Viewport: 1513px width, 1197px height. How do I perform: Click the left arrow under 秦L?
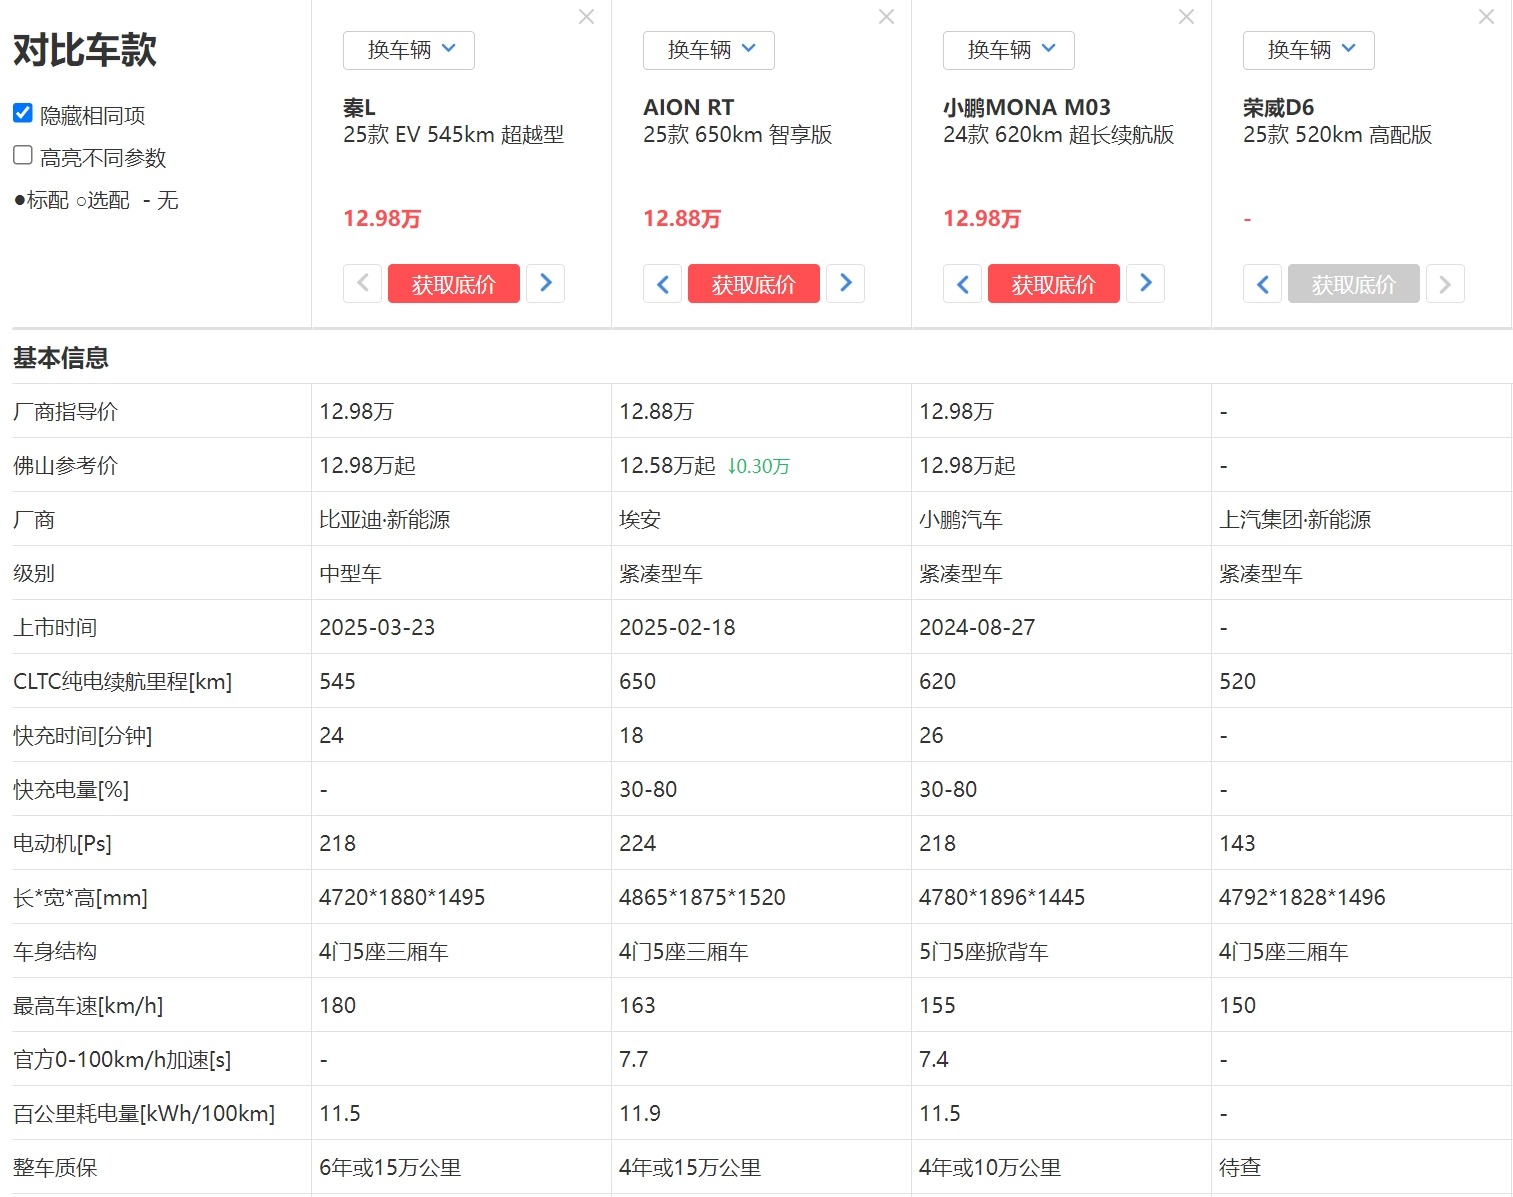[362, 284]
